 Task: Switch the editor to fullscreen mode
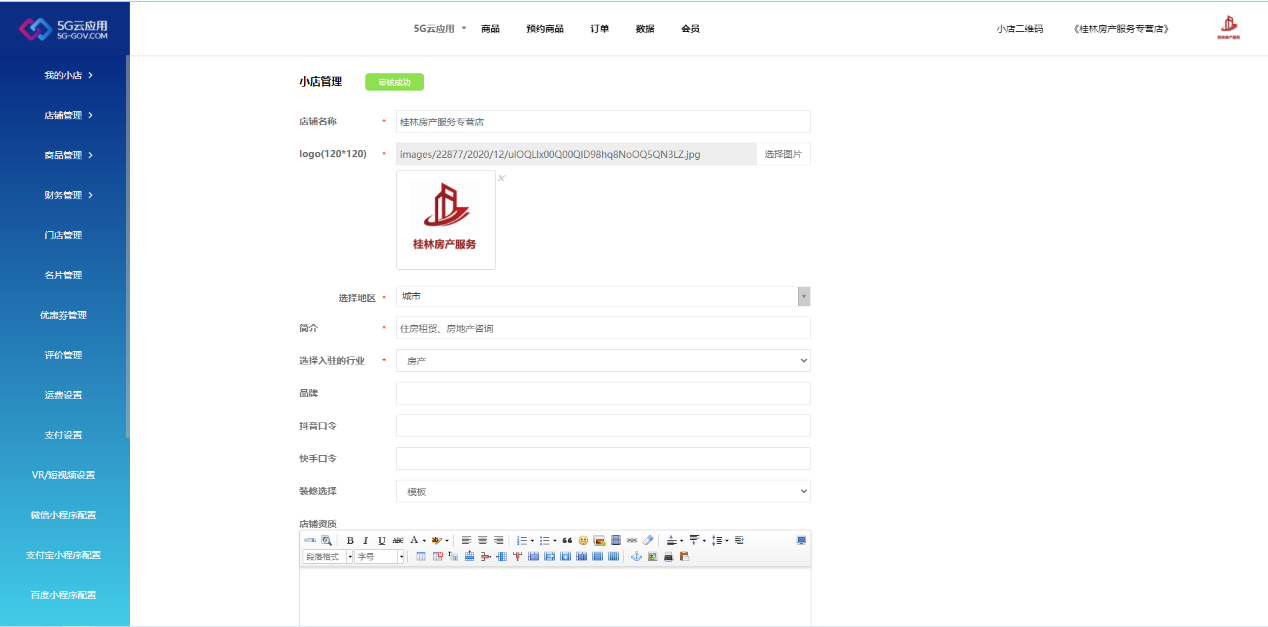pyautogui.click(x=801, y=540)
